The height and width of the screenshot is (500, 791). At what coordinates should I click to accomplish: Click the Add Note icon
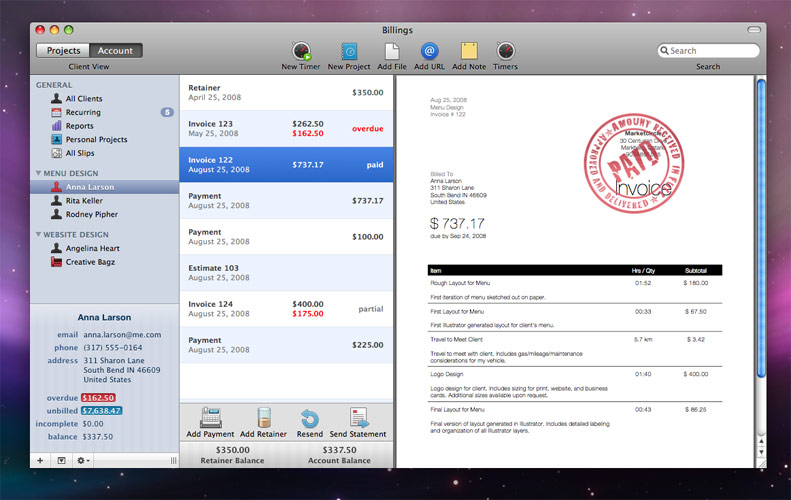(469, 51)
